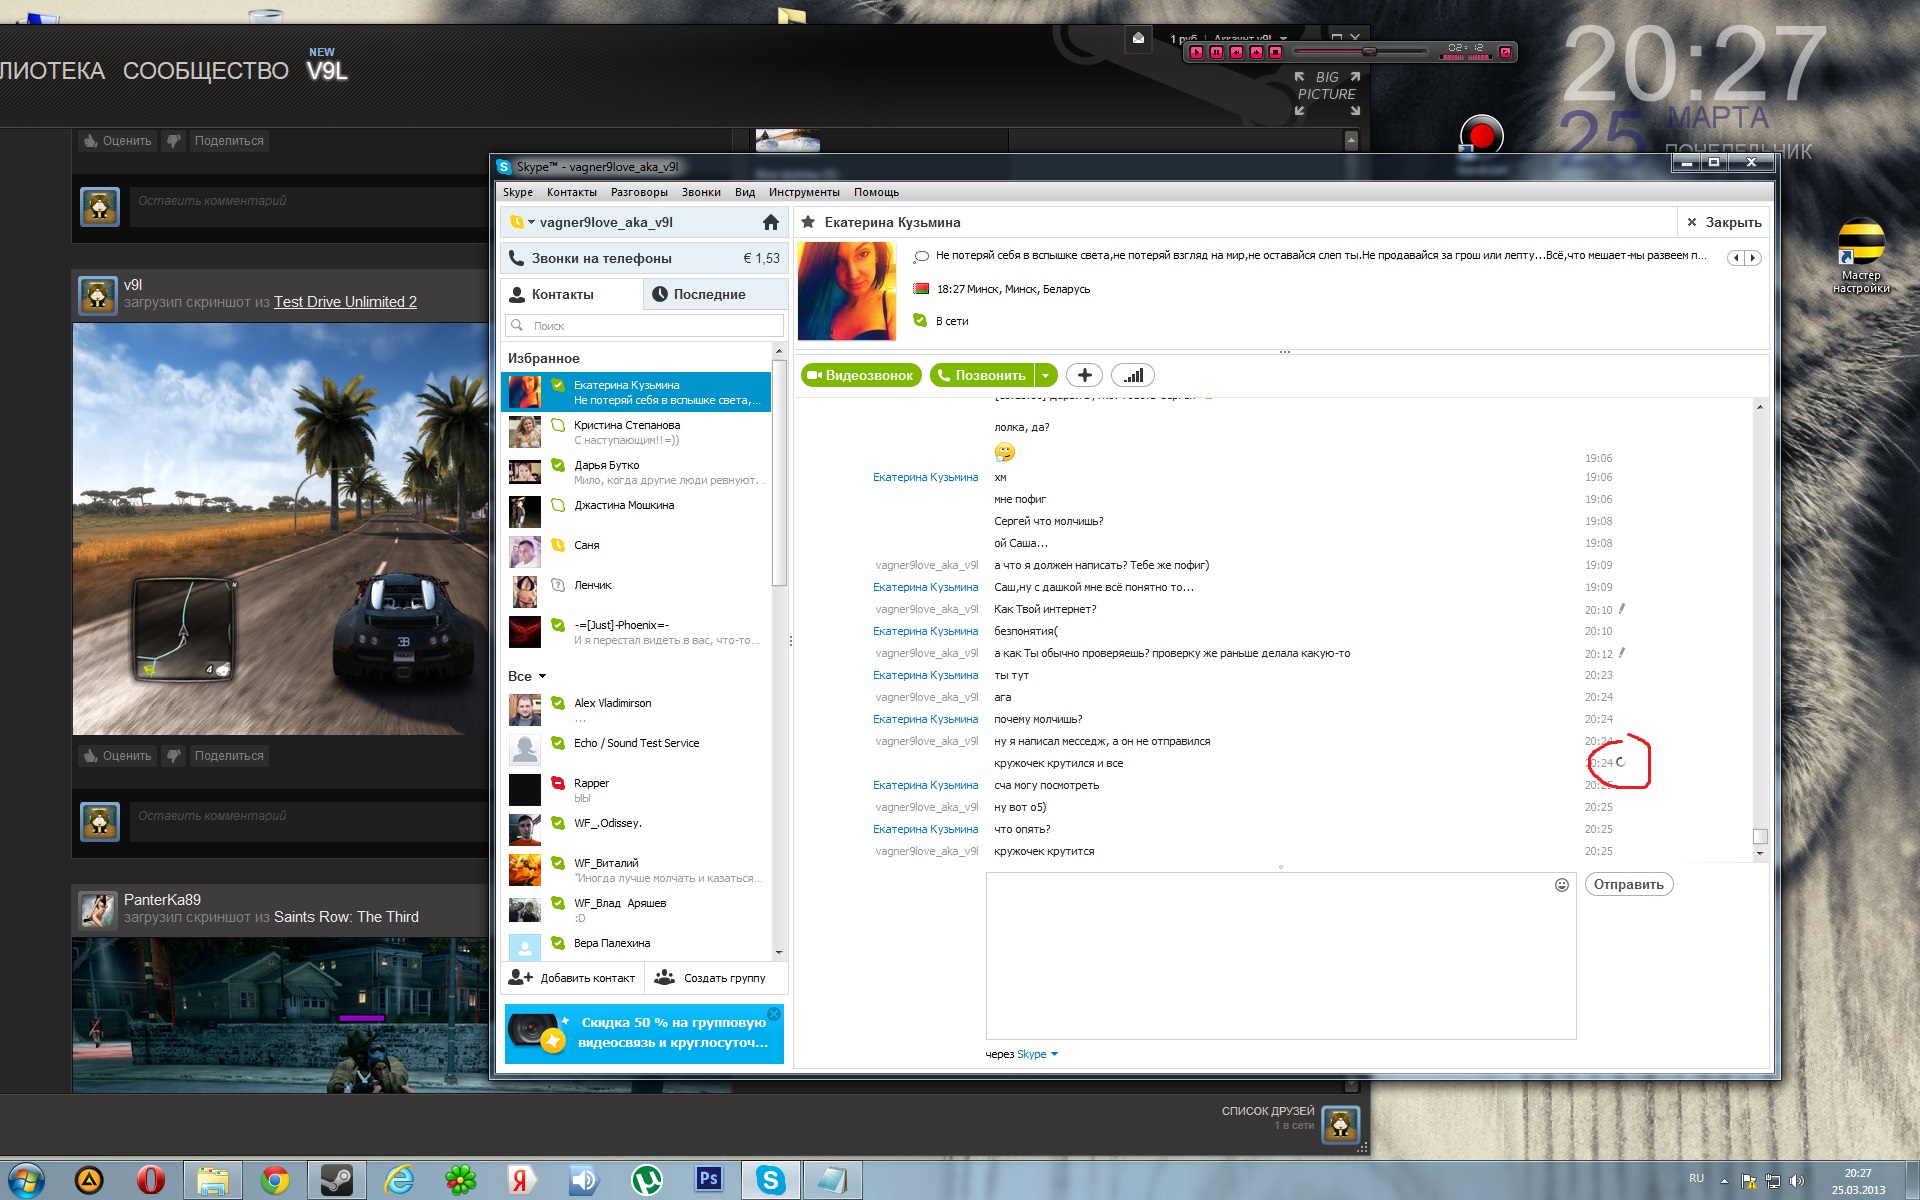Image resolution: width=1920 pixels, height=1200 pixels.
Task: Open the dropdown arrow beside Позвонить
Action: click(1046, 375)
